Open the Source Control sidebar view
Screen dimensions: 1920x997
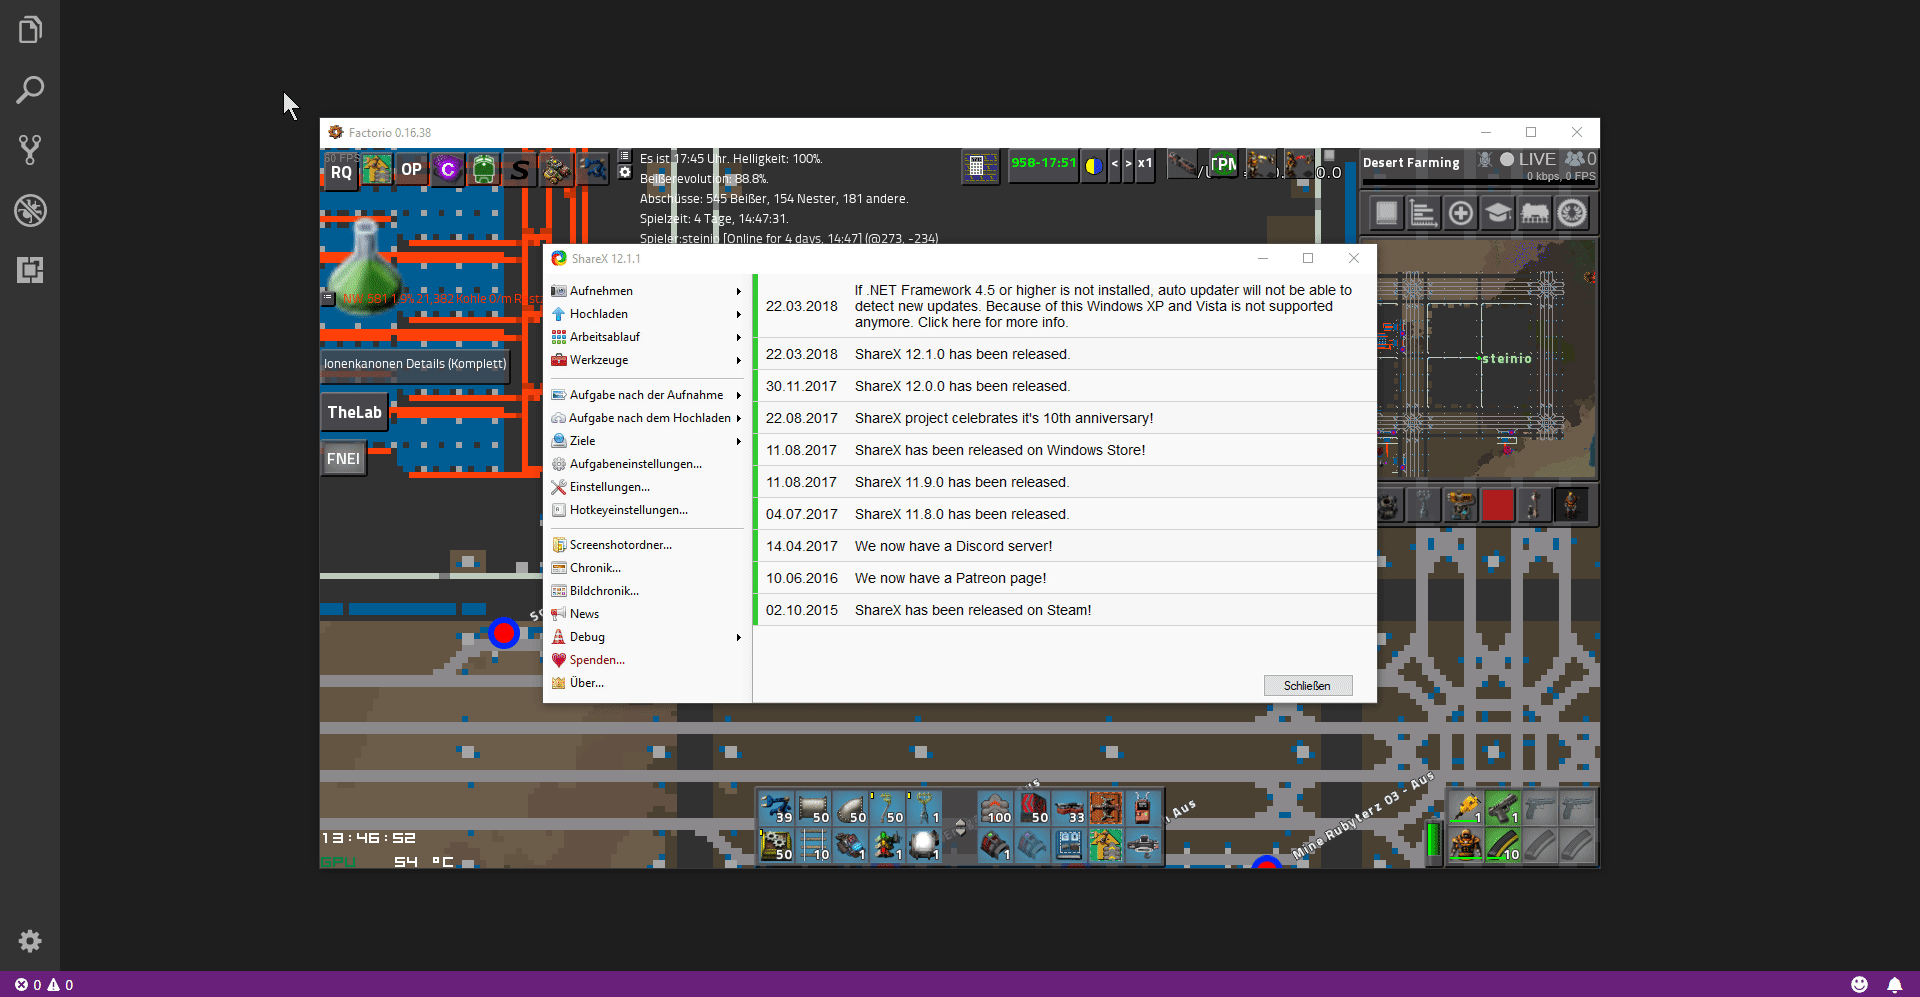click(30, 150)
